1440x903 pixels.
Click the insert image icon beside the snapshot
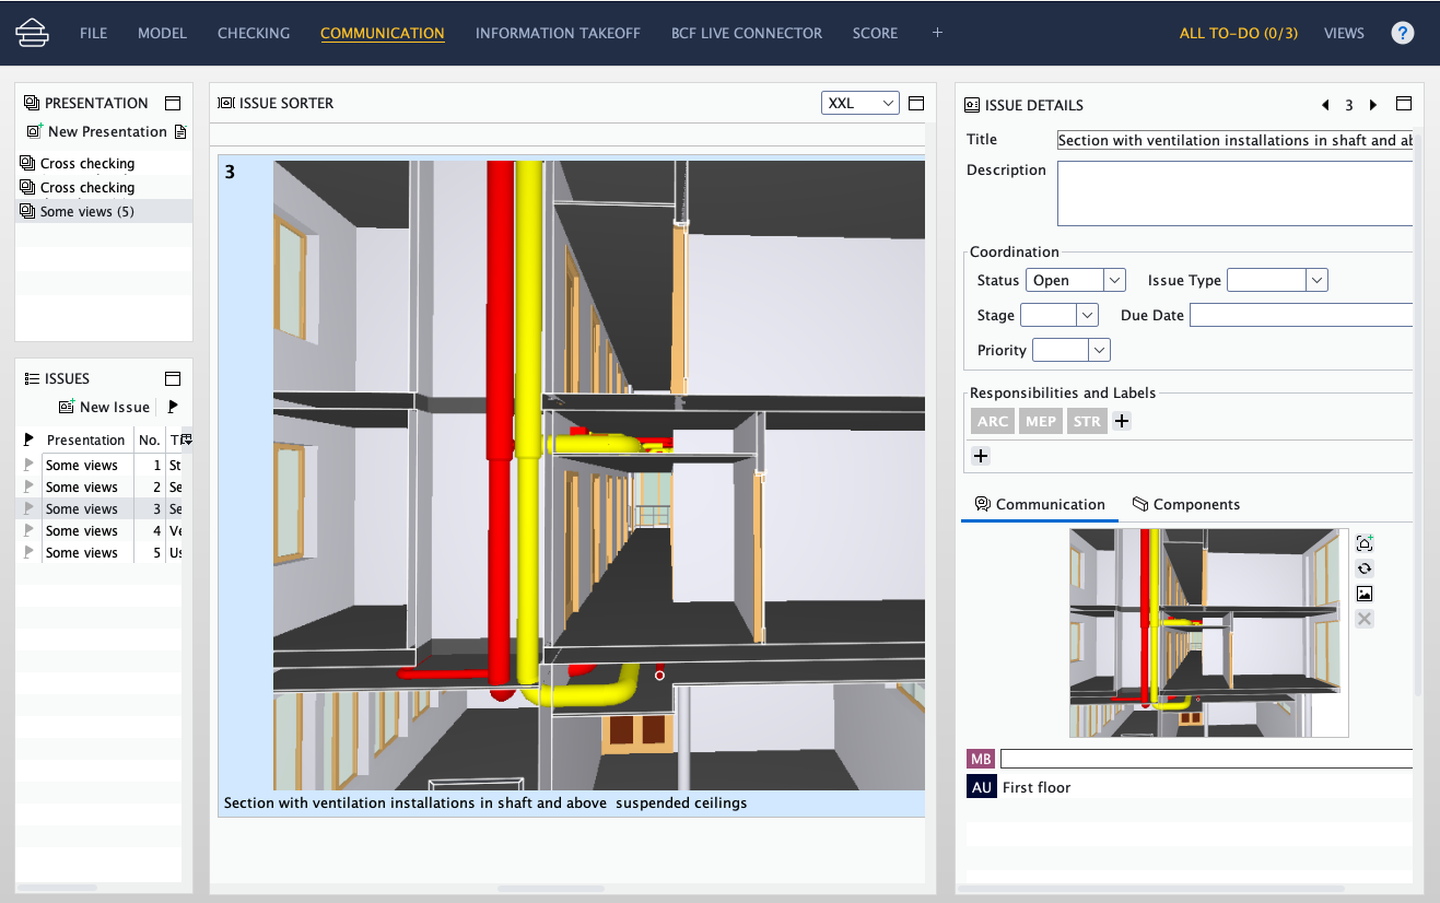1364,594
